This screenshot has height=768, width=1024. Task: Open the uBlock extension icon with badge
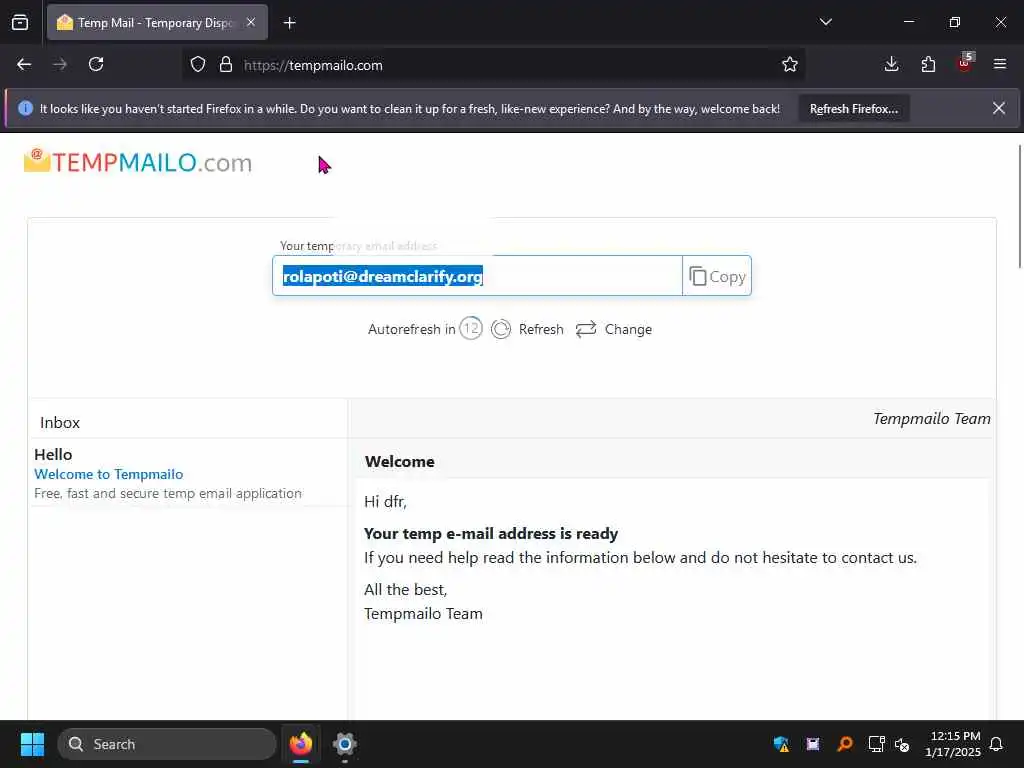click(x=965, y=63)
